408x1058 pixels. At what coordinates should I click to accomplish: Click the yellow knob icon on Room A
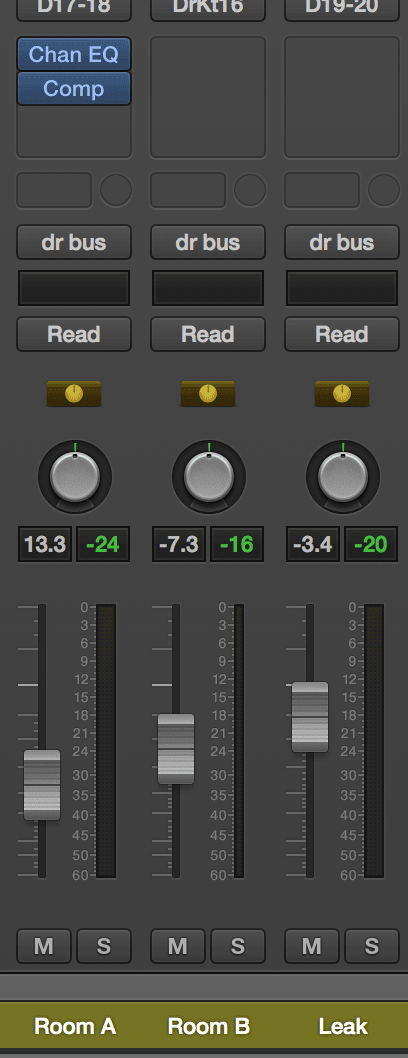click(x=74, y=393)
